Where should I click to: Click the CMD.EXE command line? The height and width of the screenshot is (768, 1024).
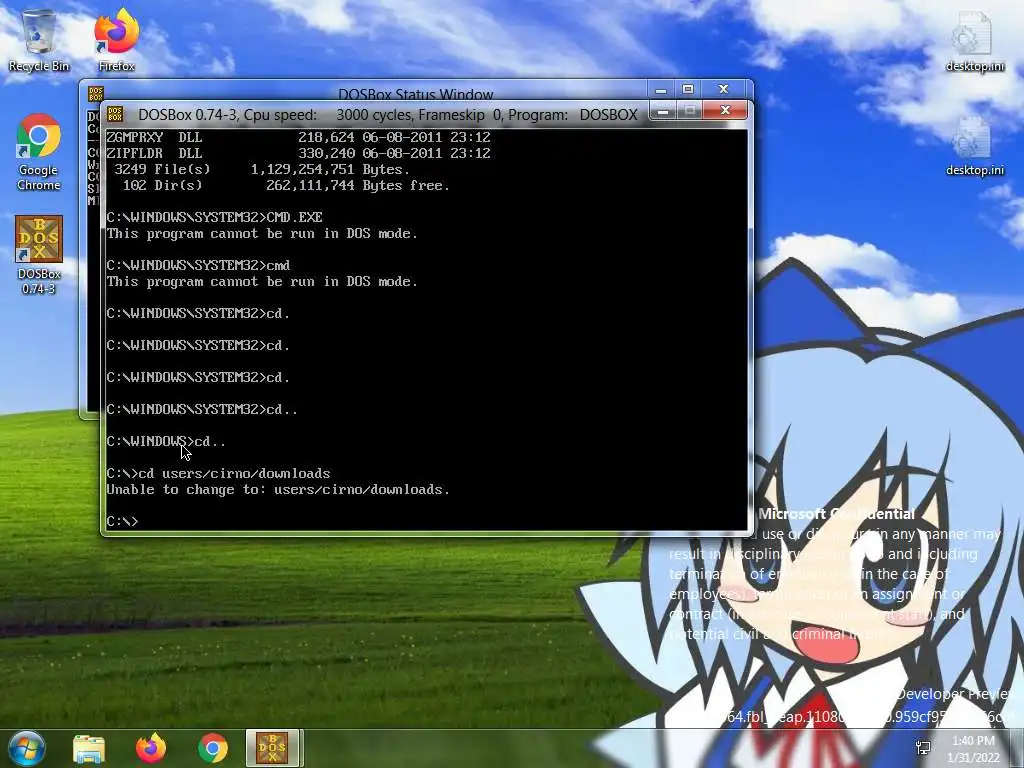214,217
